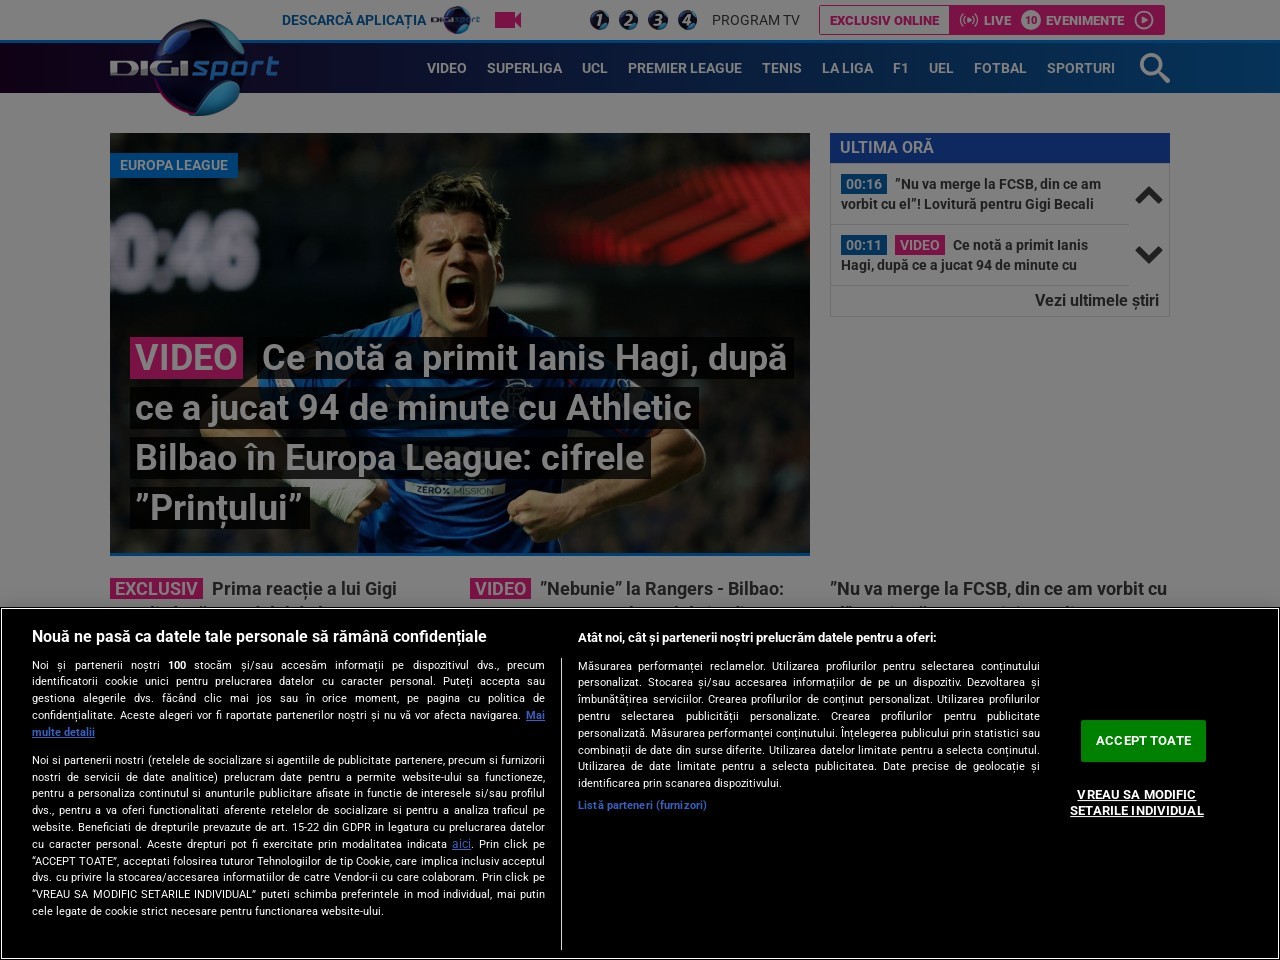Show previous news with up chevron

[1149, 195]
